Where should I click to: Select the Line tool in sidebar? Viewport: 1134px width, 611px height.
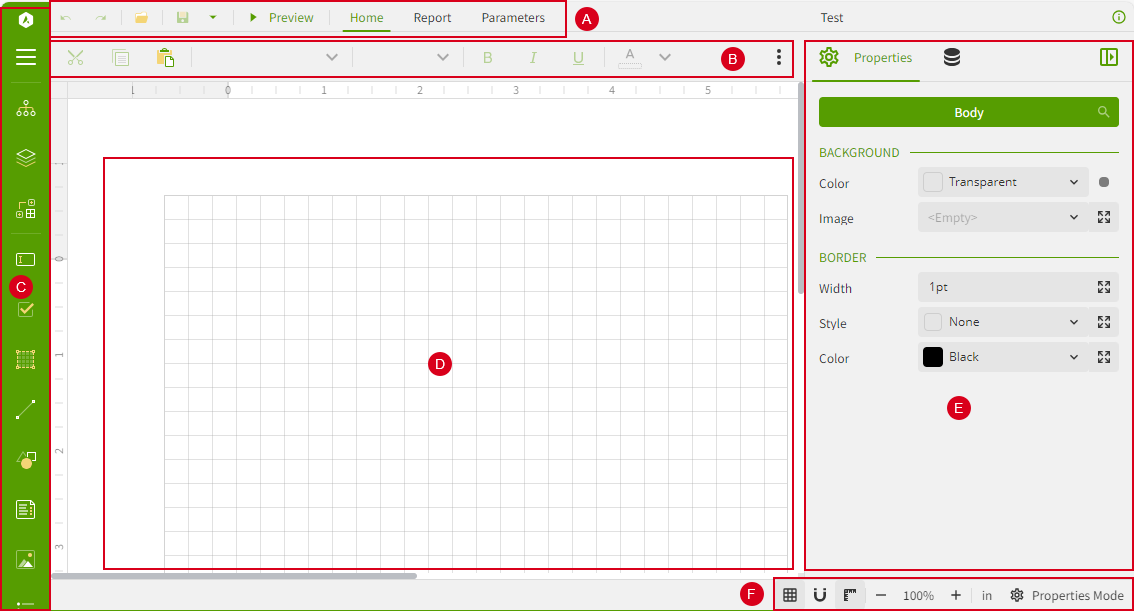click(x=26, y=409)
